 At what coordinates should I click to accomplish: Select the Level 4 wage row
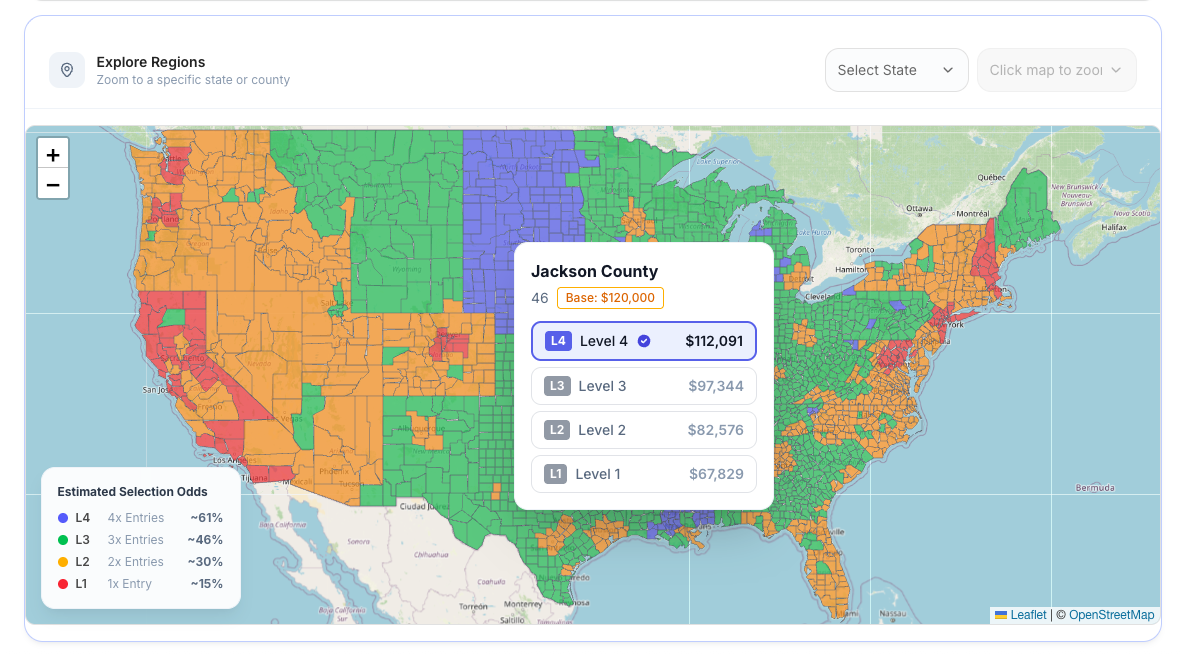click(643, 341)
